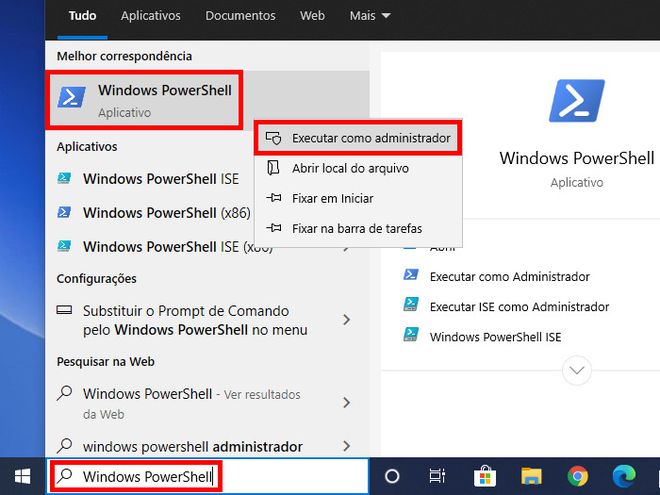Expand arrow for Windows PowerShell web results
Image resolution: width=660 pixels, height=495 pixels.
click(x=346, y=403)
